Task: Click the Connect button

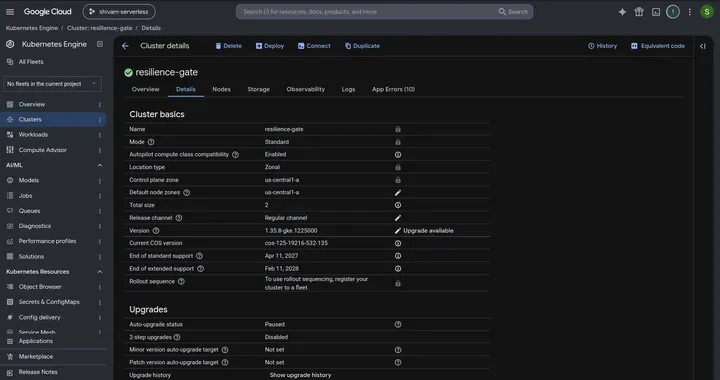Action: click(314, 46)
